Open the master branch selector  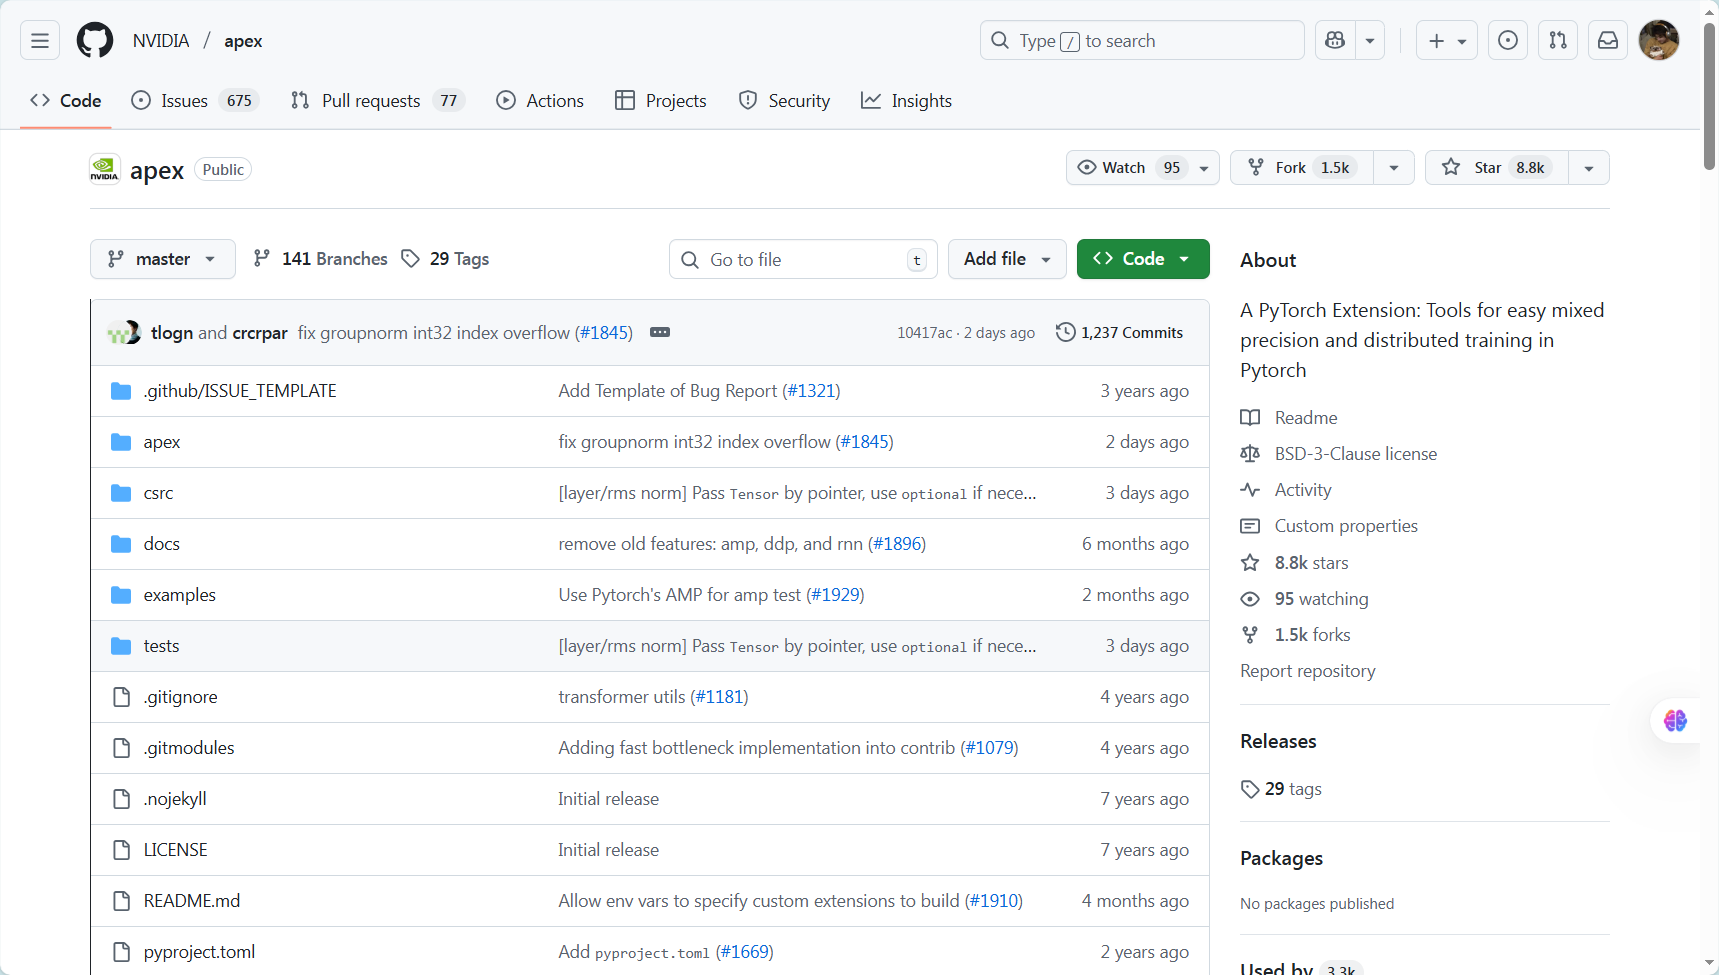click(x=163, y=259)
